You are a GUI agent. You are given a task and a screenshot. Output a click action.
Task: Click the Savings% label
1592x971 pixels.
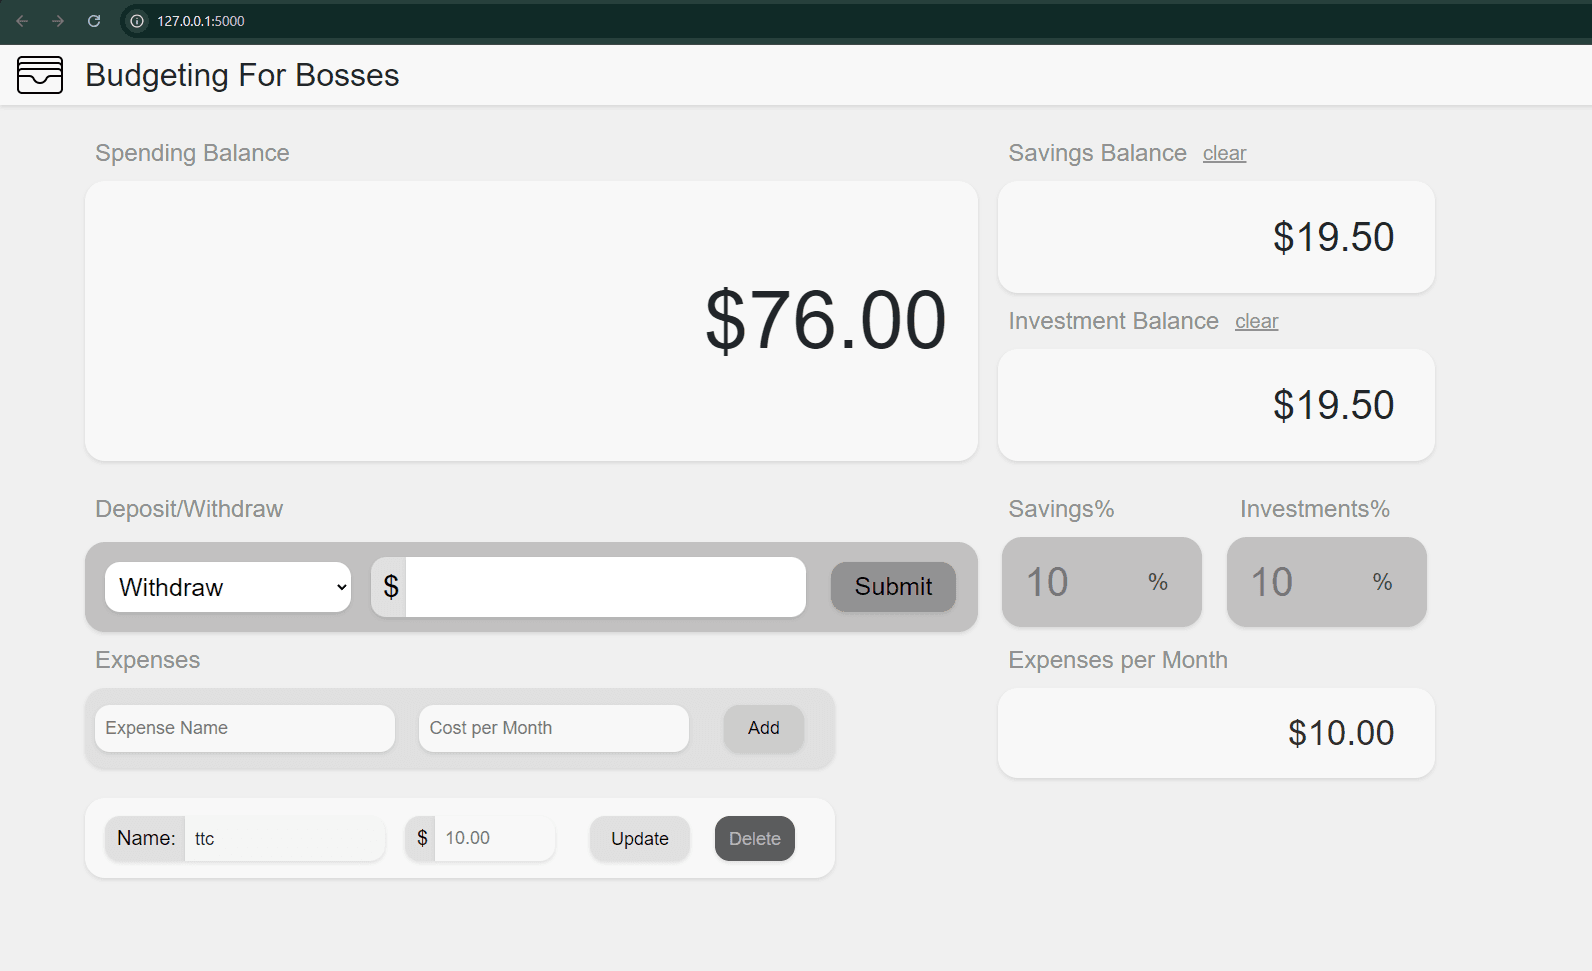click(1061, 509)
